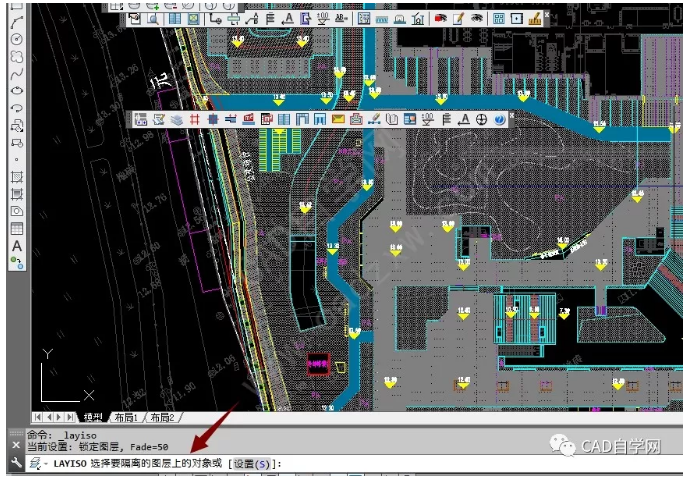Click the orange measuring ruler icon
Screen dimensions: 690x478
(x=535, y=19)
